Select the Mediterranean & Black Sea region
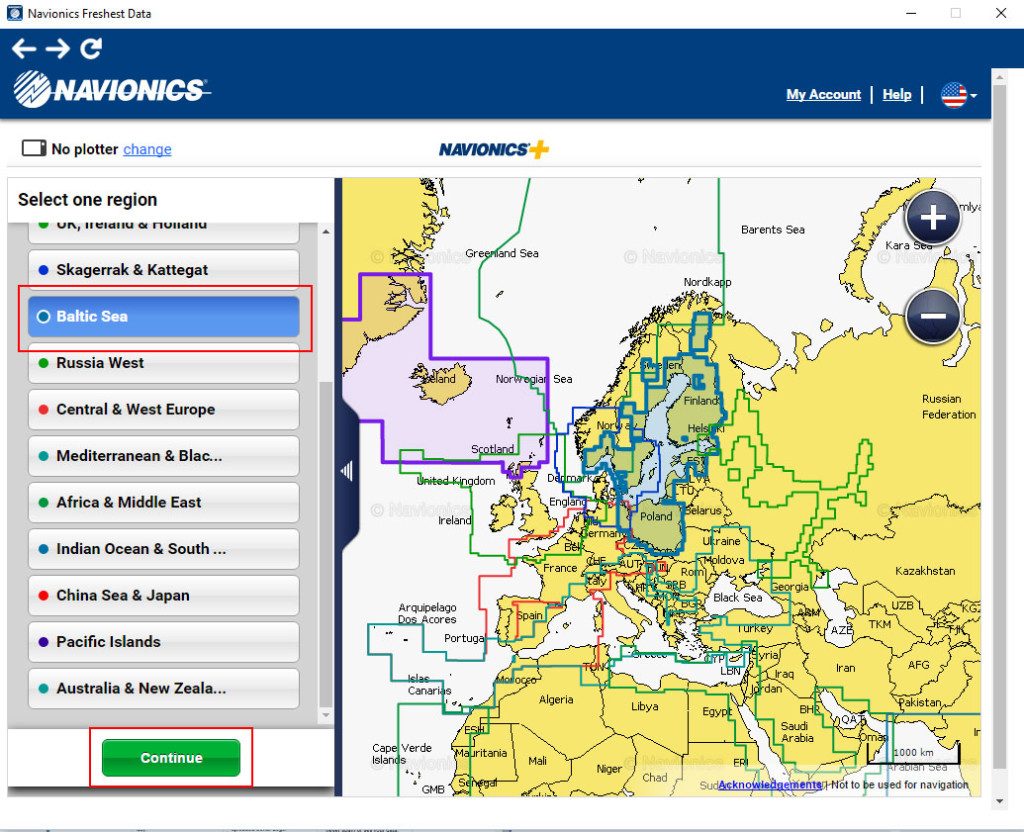 click(x=164, y=456)
